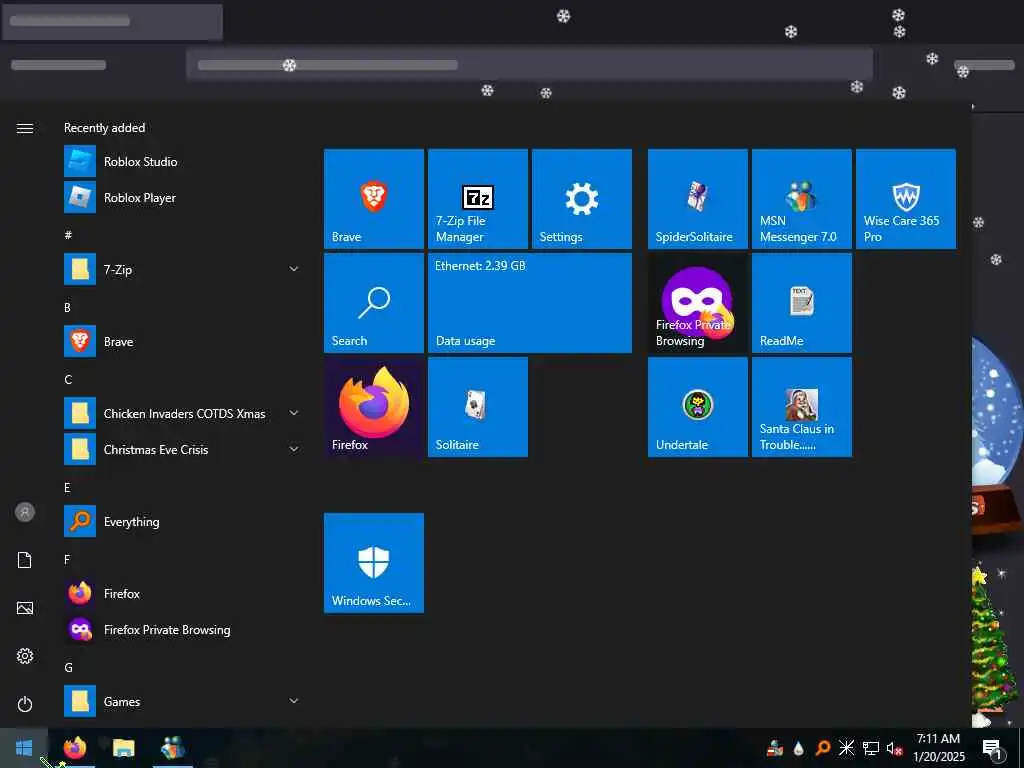Open the Brave tile

pyautogui.click(x=374, y=199)
